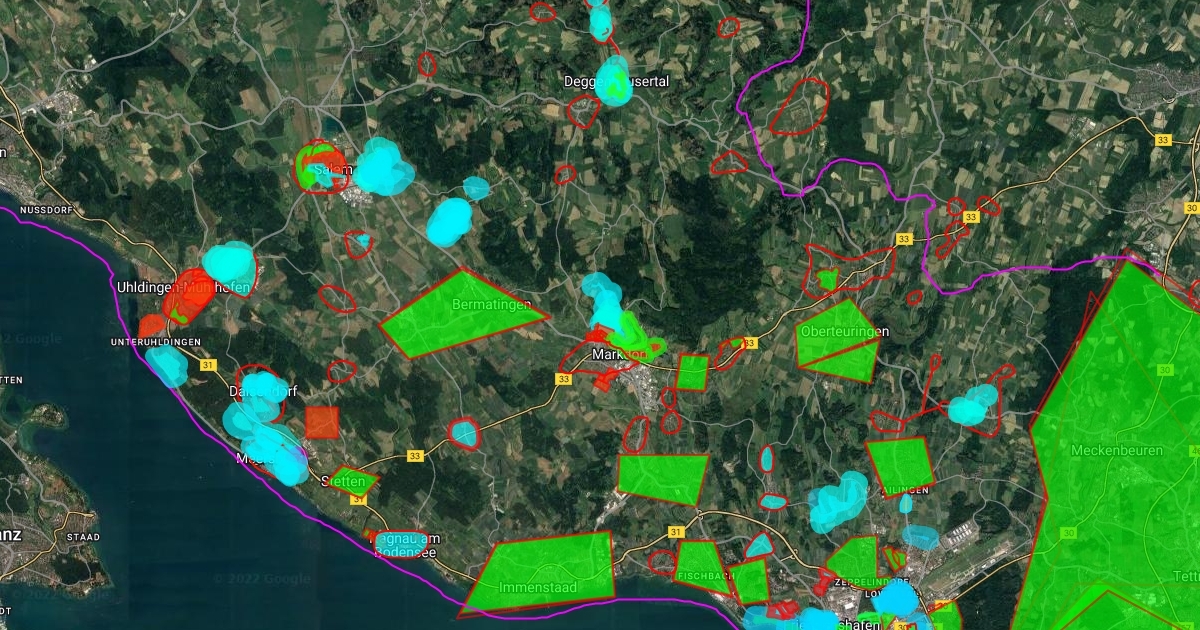Click the route 31 shield near Unteruhldingen
Image resolution: width=1200 pixels, height=630 pixels.
click(208, 367)
